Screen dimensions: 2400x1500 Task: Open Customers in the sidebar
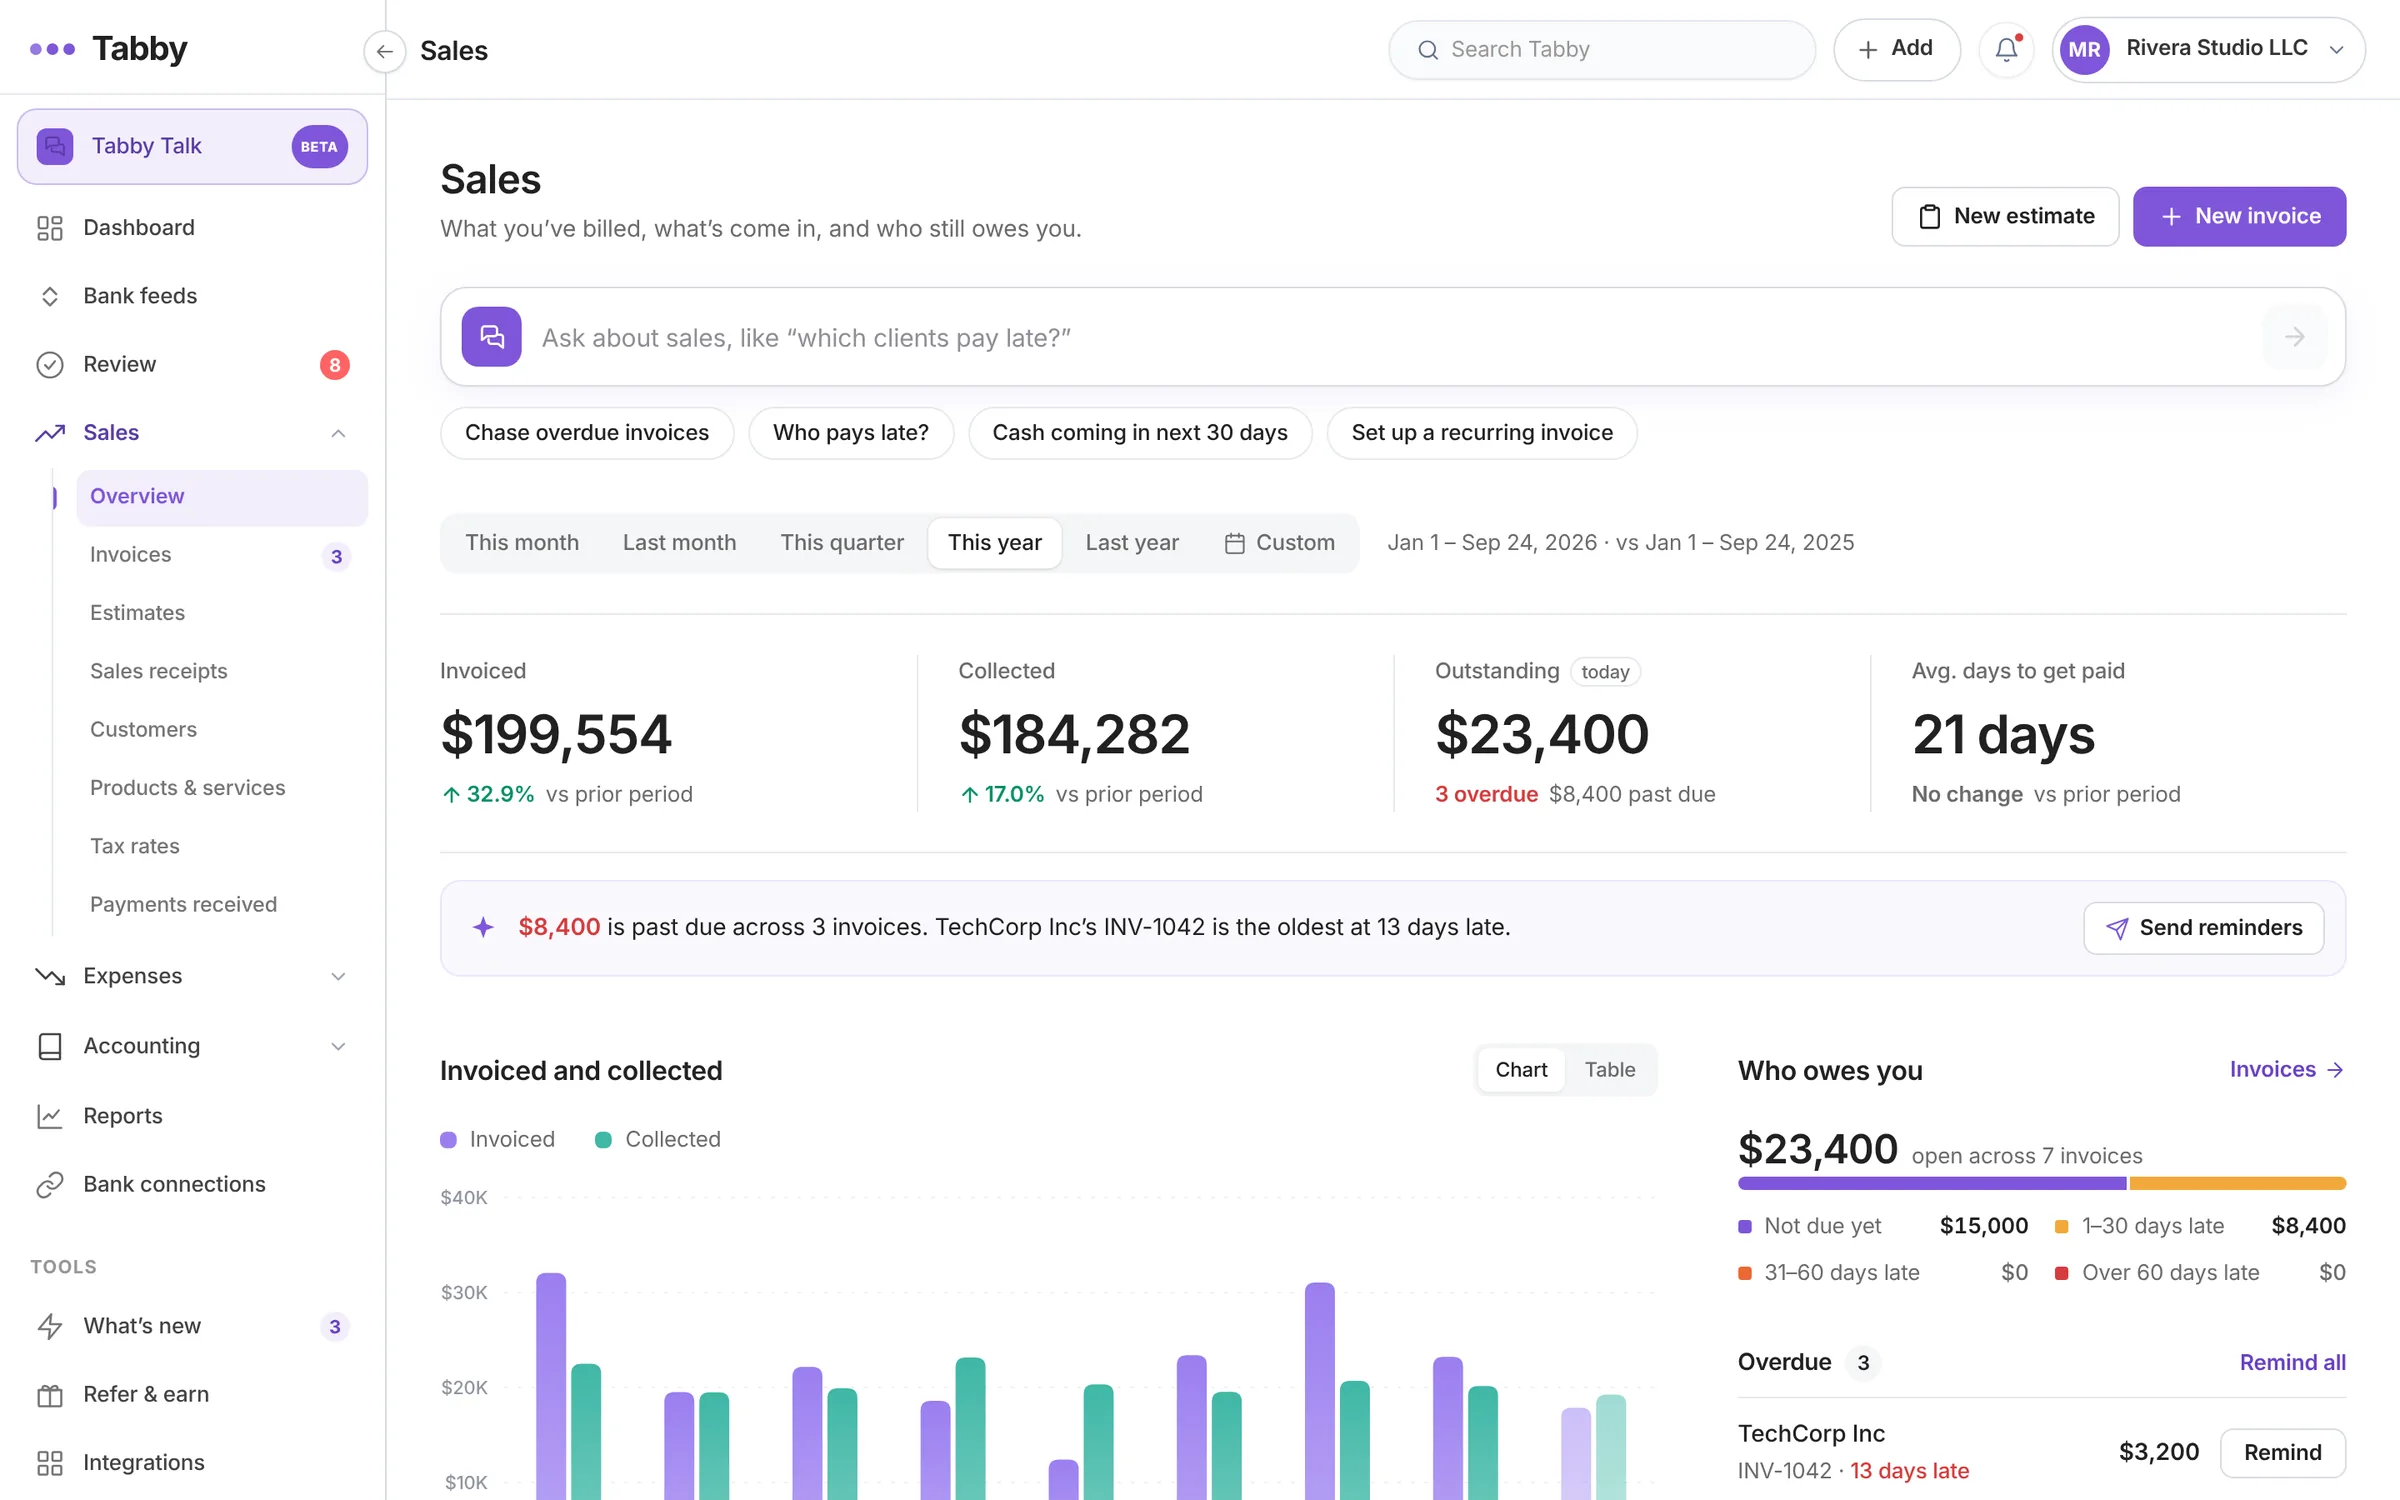[x=222, y=730]
